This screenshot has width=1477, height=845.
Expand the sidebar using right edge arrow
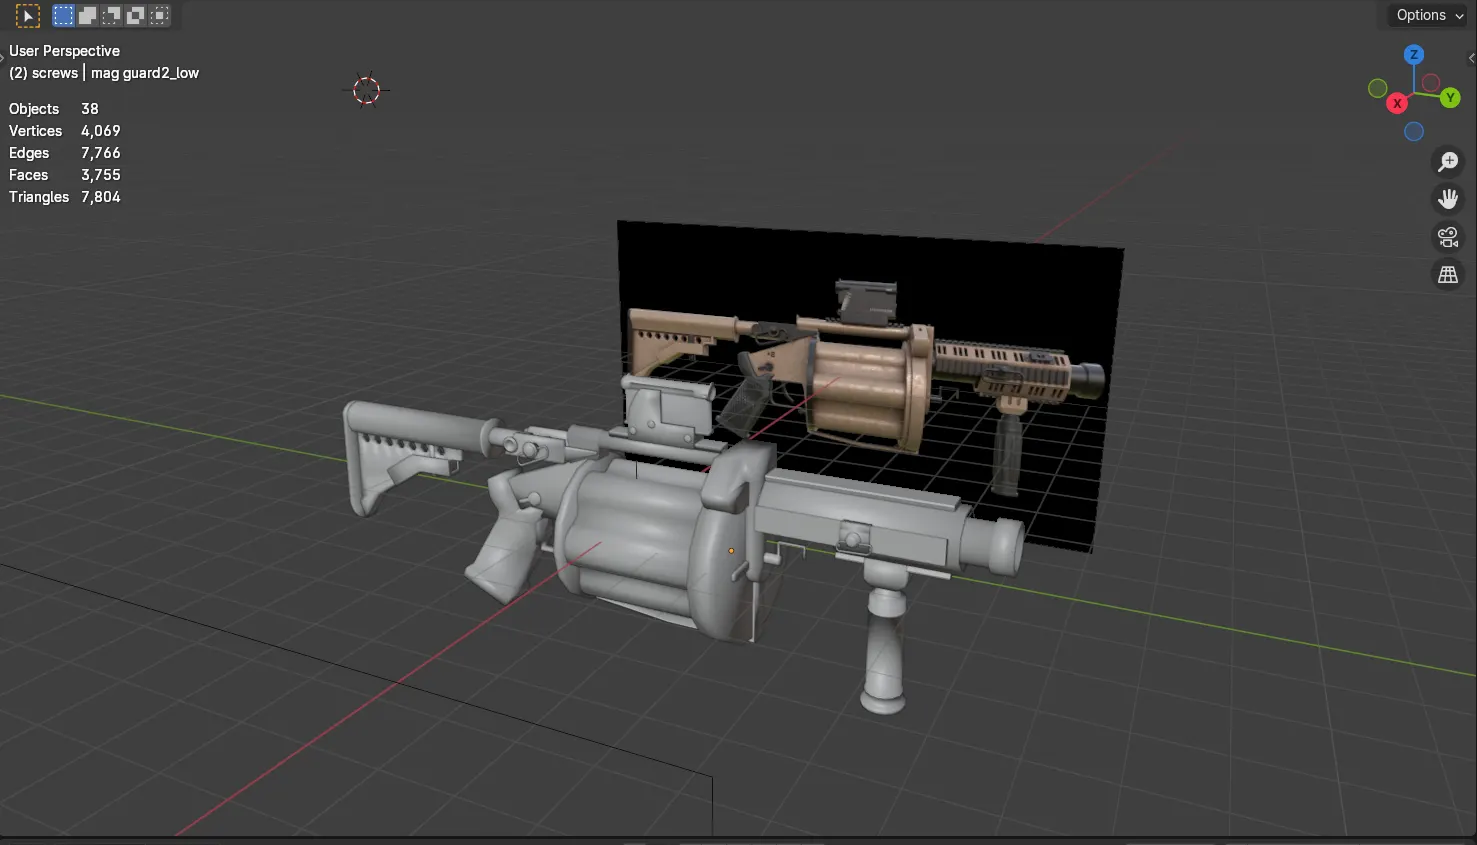(x=1471, y=59)
